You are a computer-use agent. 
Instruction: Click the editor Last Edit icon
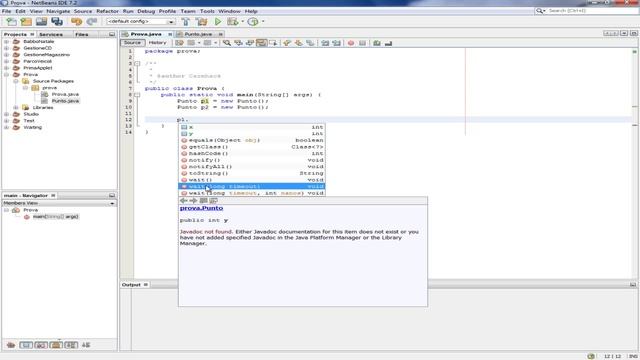point(179,43)
